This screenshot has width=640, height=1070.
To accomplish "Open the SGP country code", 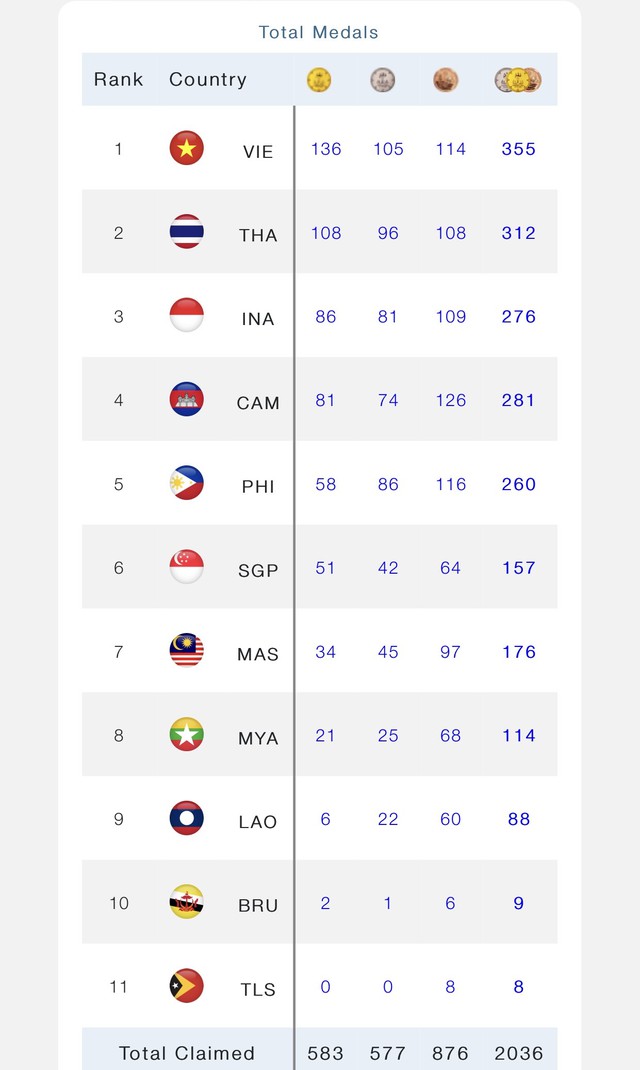I will point(258,570).
